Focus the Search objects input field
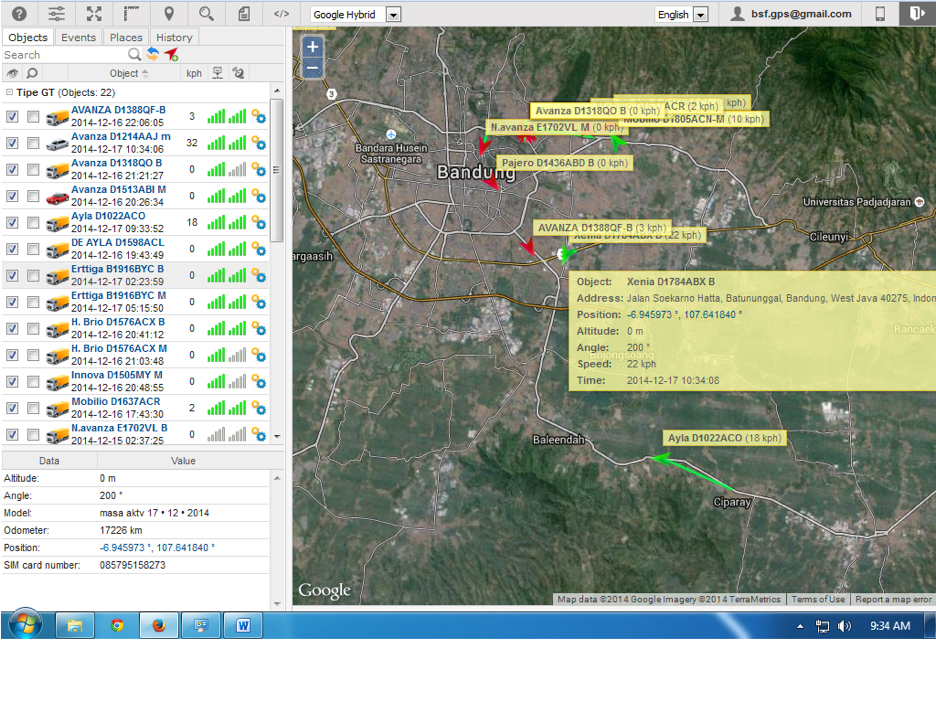The width and height of the screenshot is (936, 702). (x=64, y=55)
